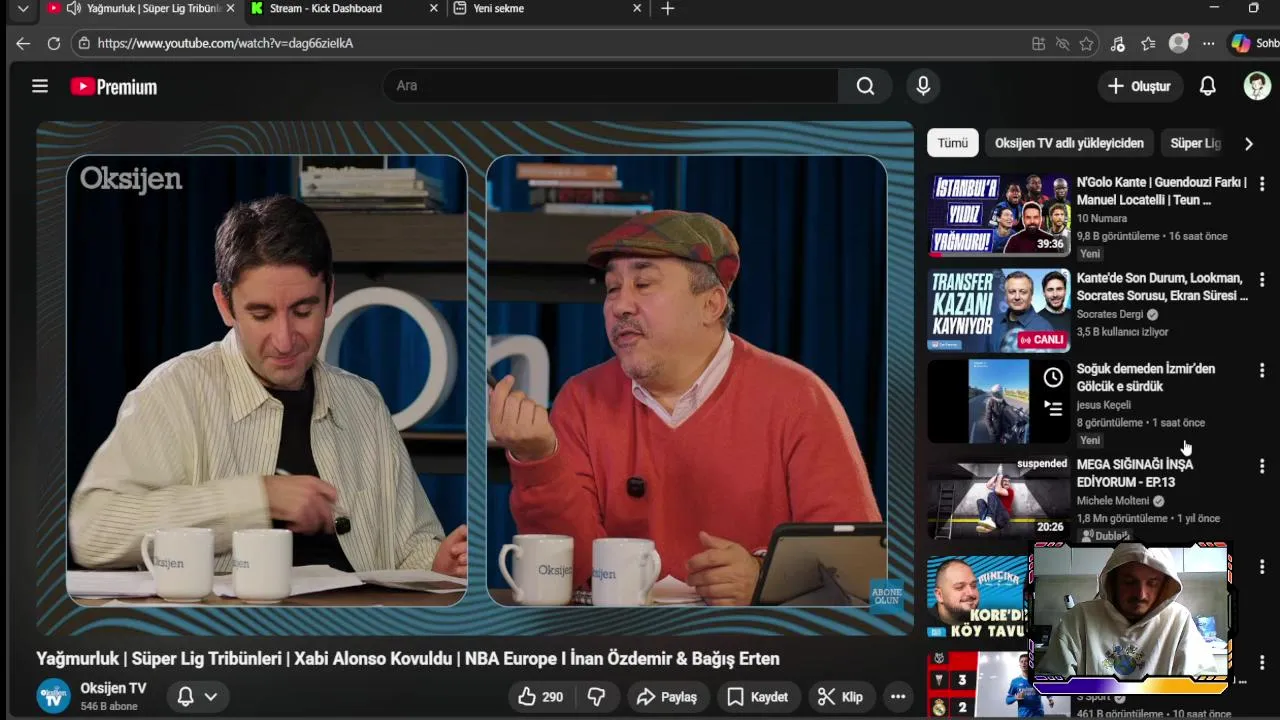1280x720 pixels.
Task: Open MEGA SIĞINAĞI video thumbnail
Action: [x=999, y=497]
